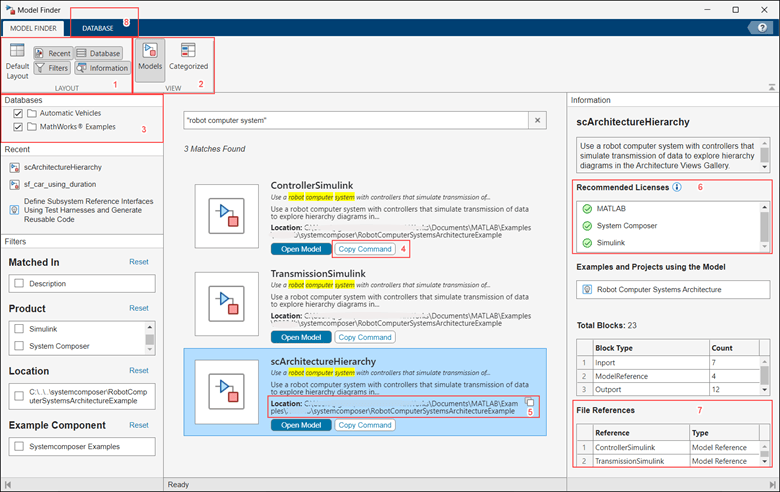Toggle the Information panel button
The image size is (780, 492).
click(102, 68)
